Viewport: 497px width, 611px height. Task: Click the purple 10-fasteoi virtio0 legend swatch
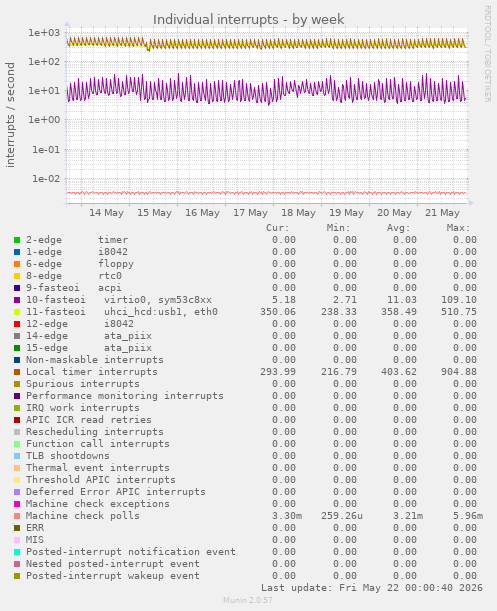point(17,300)
